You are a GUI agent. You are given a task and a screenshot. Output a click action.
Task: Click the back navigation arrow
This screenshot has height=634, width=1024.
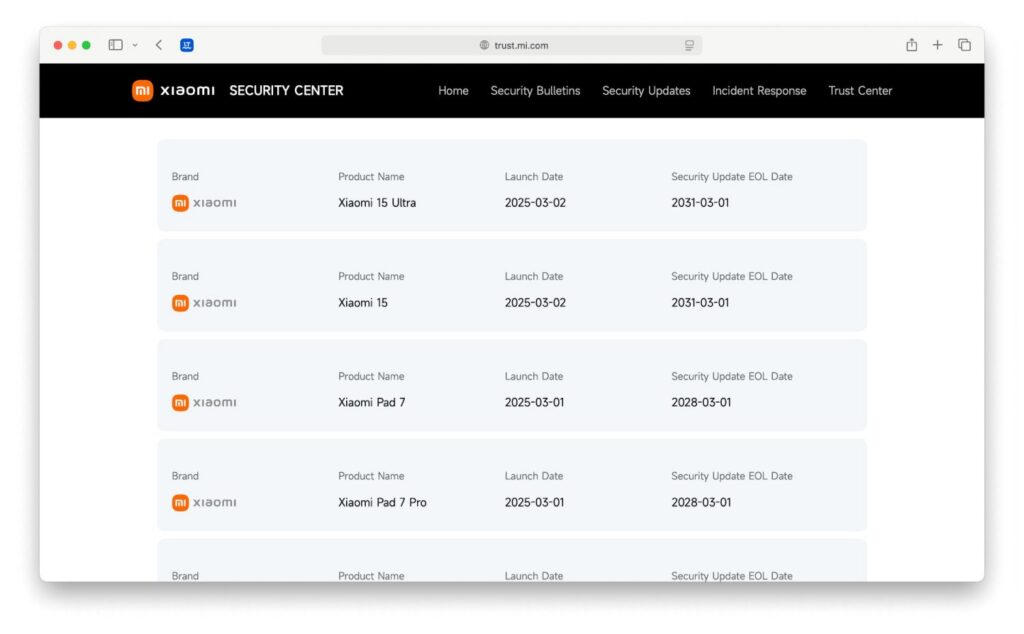[158, 44]
